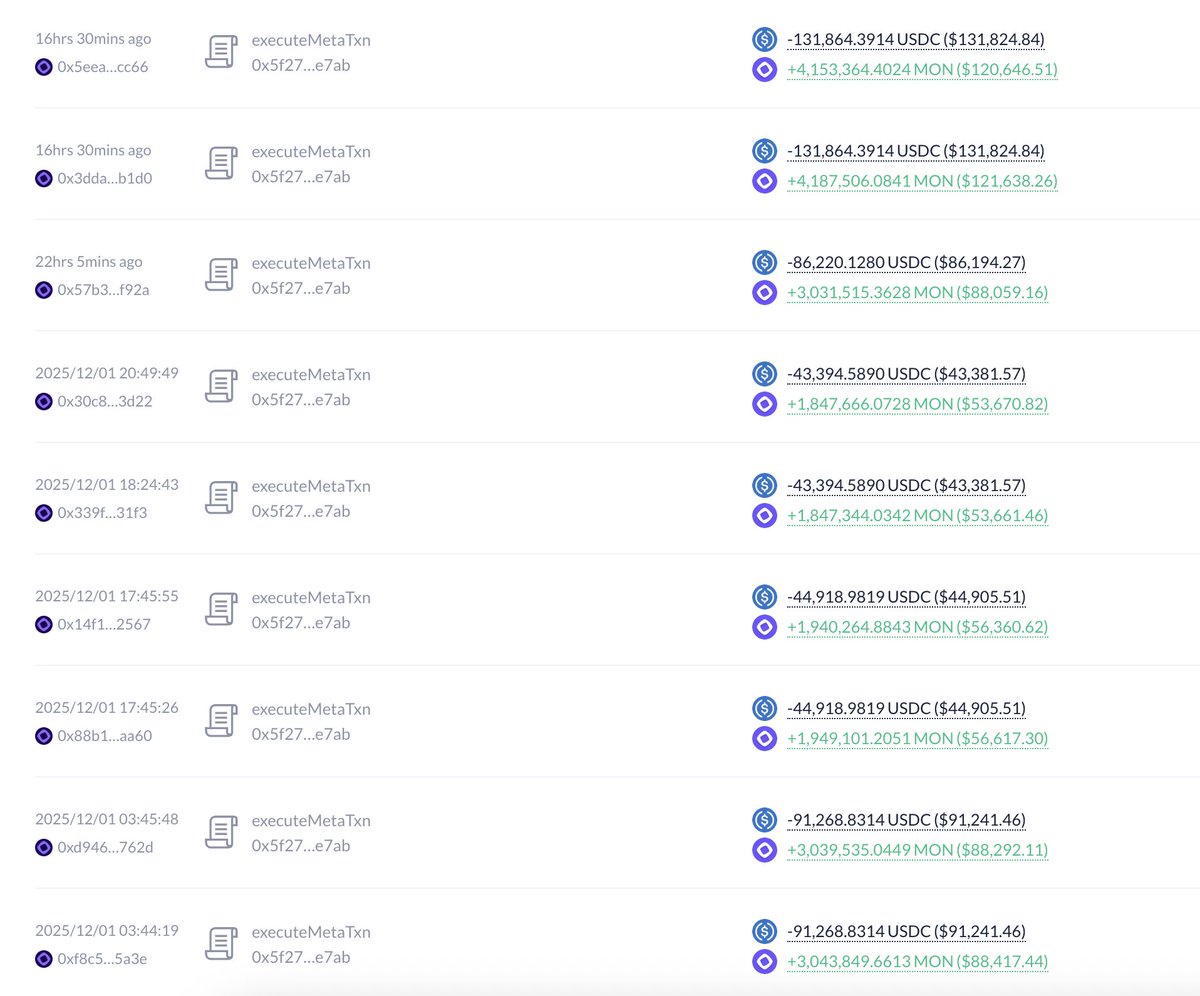Click the MON token icon next to +1,949,101.2051 MON
This screenshot has width=1200, height=996.
764,739
